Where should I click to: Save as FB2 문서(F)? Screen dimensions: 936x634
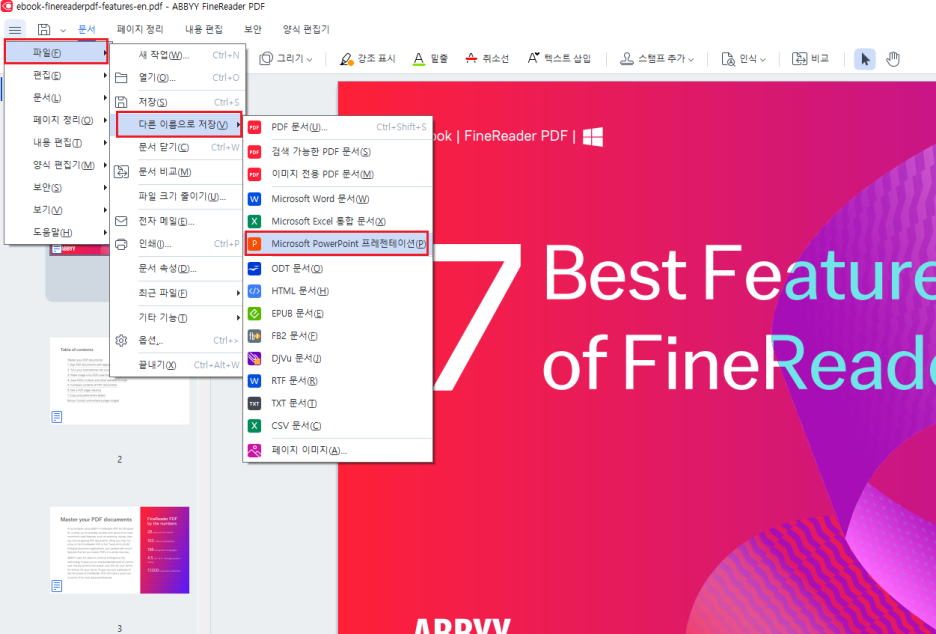pos(338,336)
